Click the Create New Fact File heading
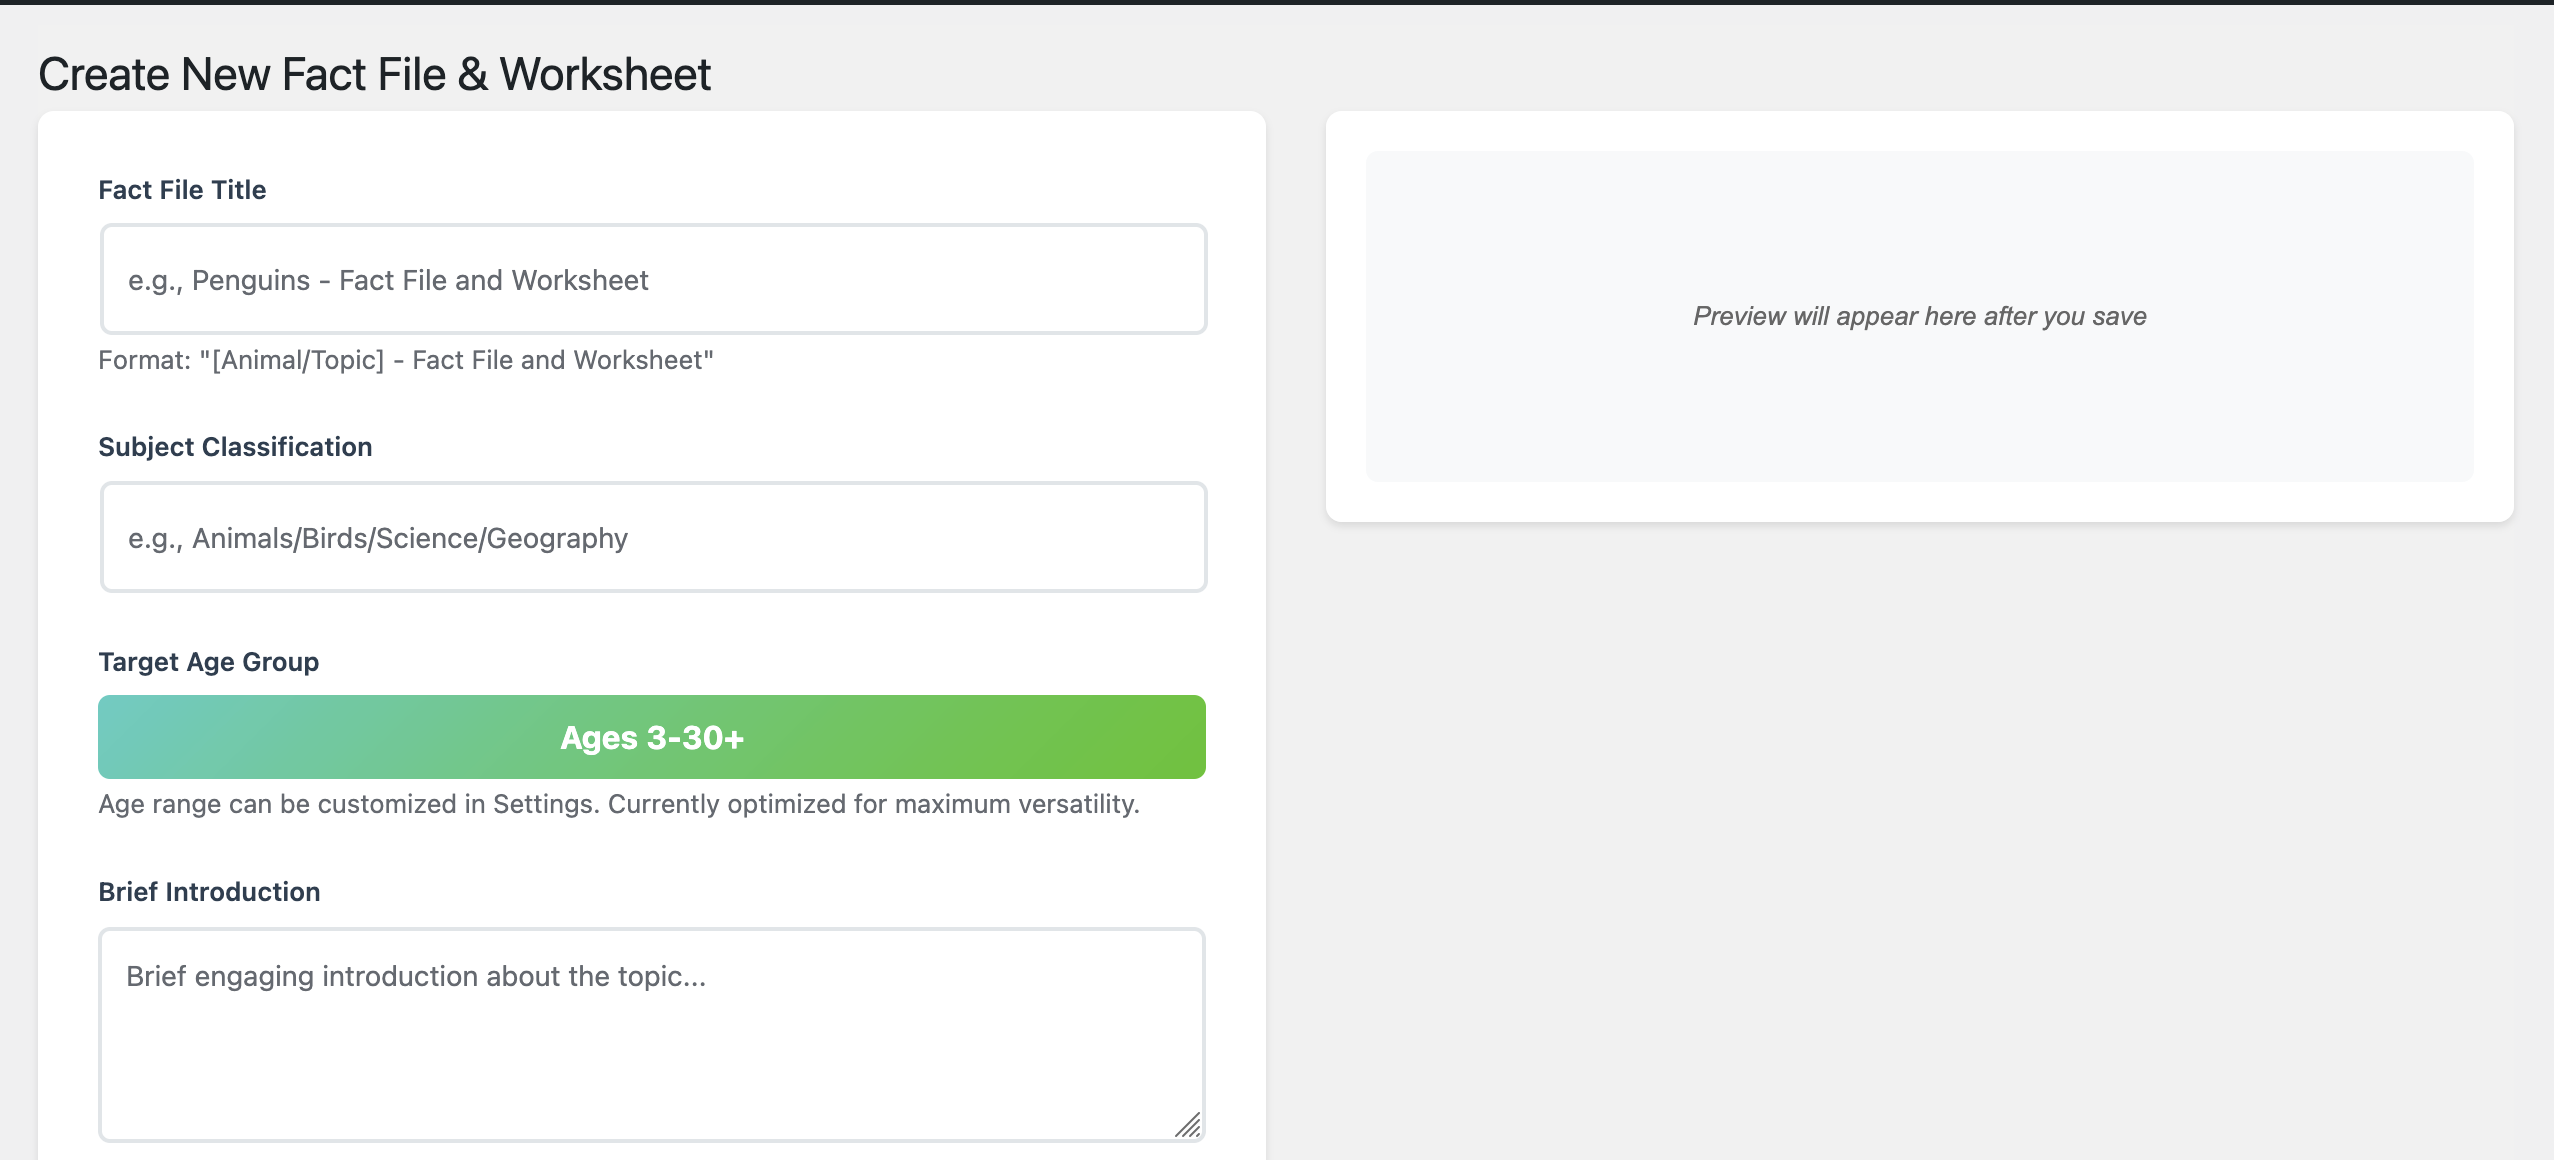The width and height of the screenshot is (2554, 1160). coord(375,73)
